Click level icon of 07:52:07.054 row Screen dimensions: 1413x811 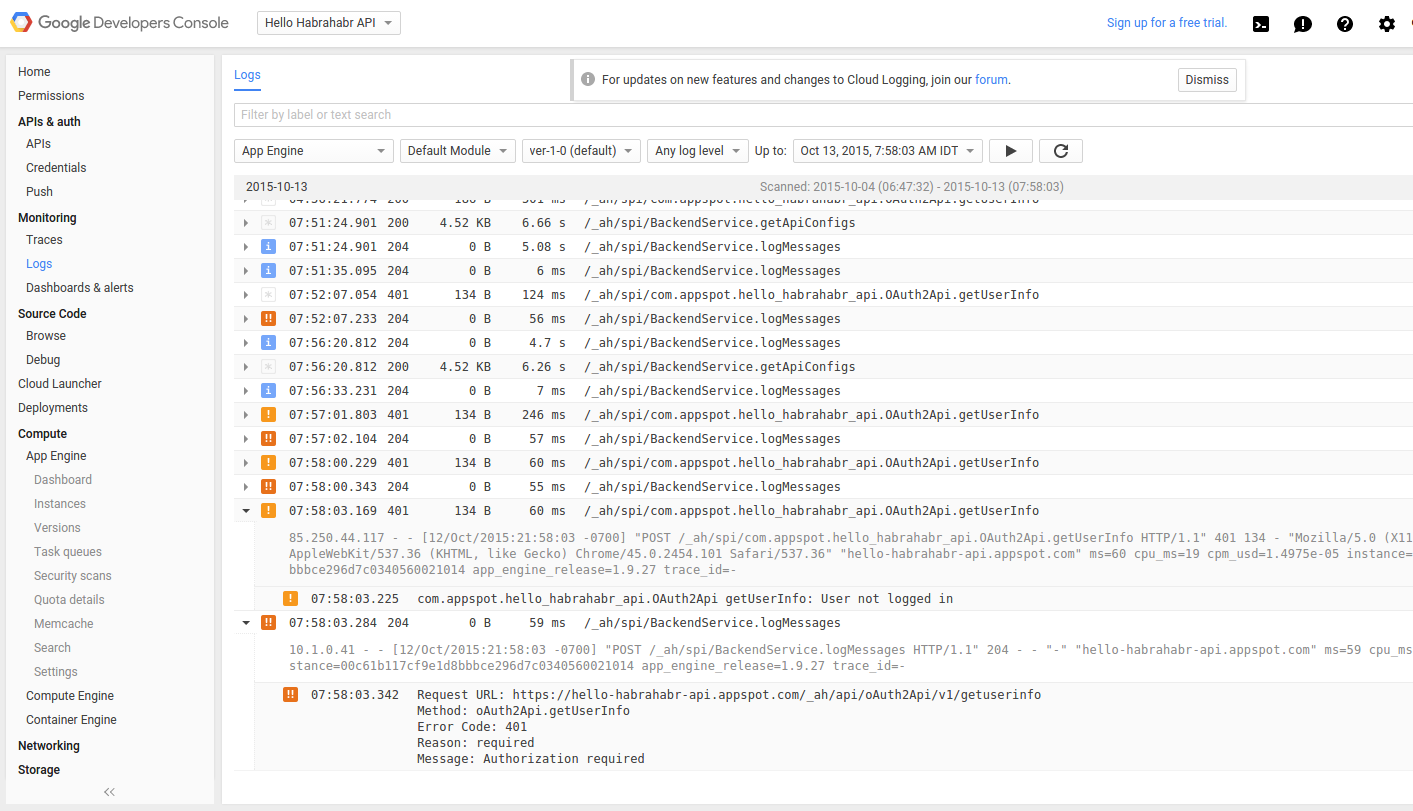pyautogui.click(x=268, y=295)
